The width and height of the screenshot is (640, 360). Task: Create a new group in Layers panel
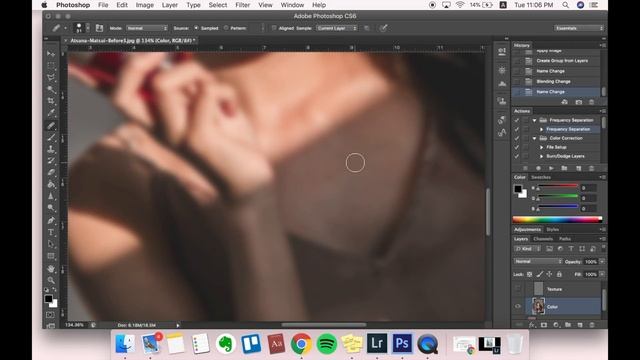point(568,325)
